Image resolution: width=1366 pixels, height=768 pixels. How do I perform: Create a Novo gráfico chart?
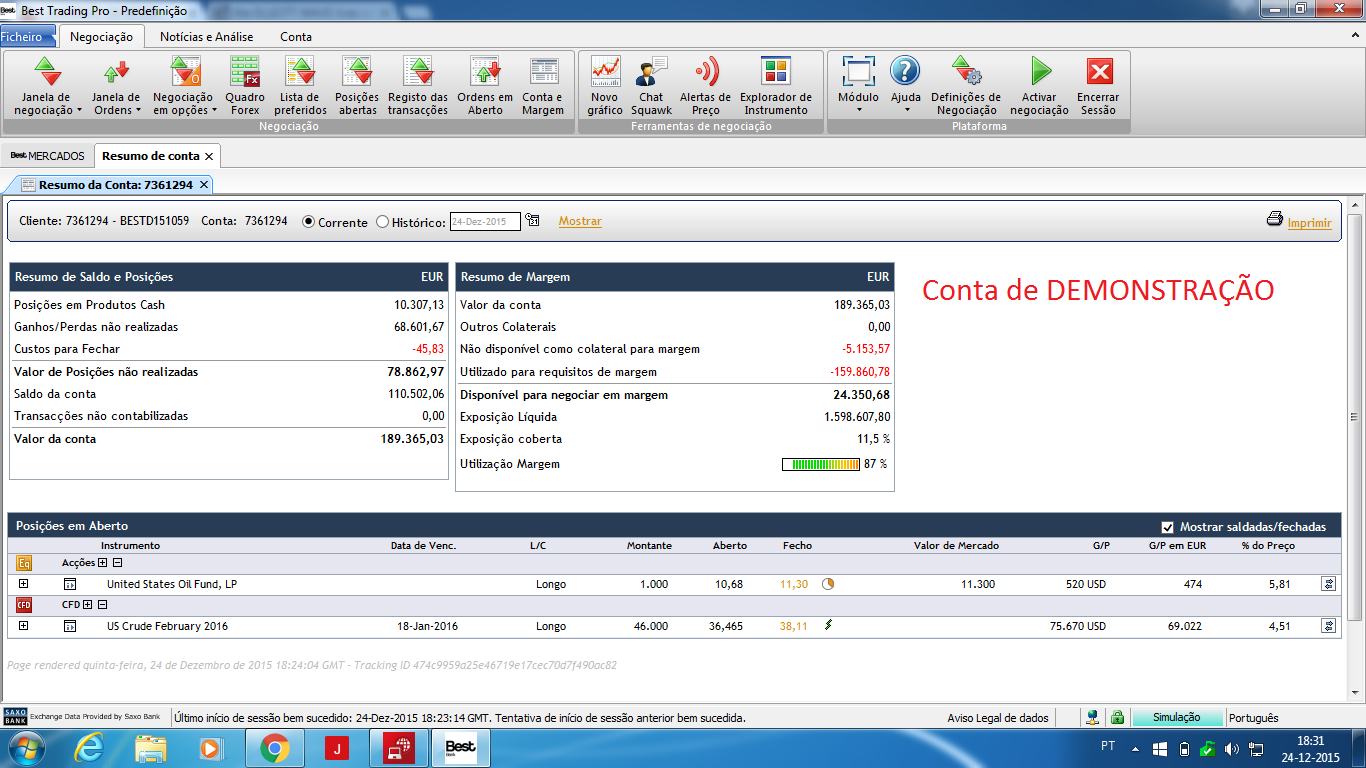[605, 86]
